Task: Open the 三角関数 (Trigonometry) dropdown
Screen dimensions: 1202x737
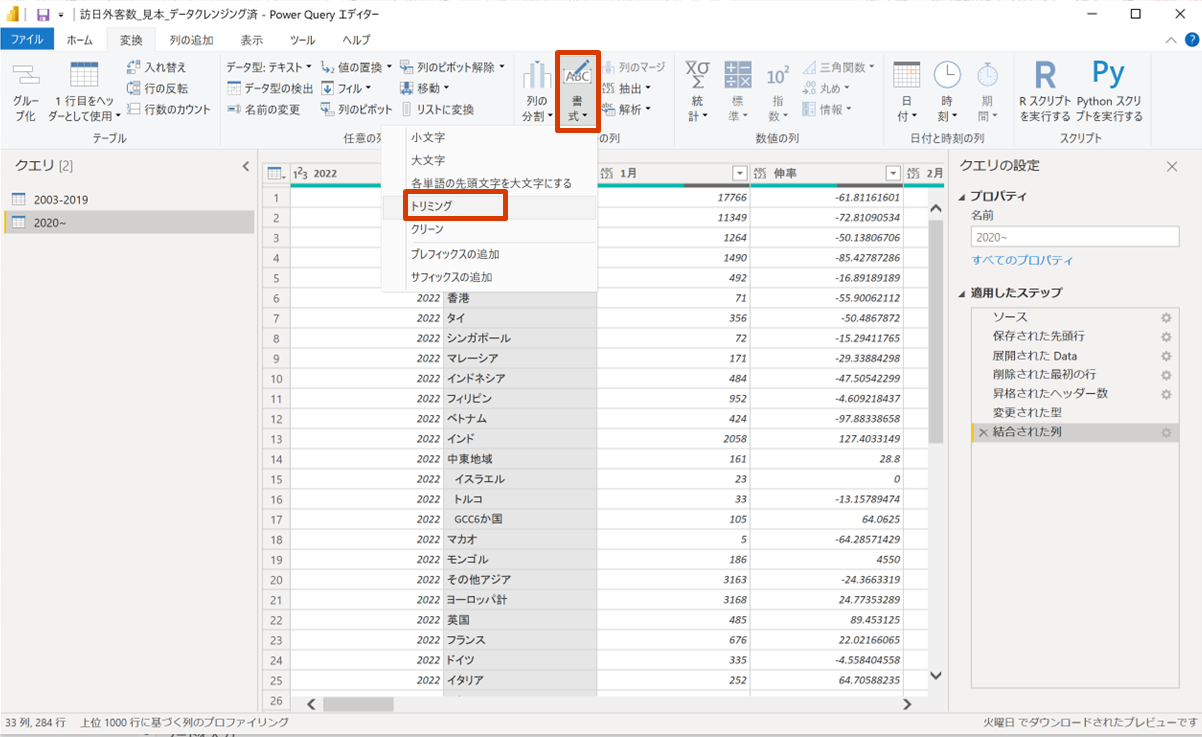Action: 839,67
